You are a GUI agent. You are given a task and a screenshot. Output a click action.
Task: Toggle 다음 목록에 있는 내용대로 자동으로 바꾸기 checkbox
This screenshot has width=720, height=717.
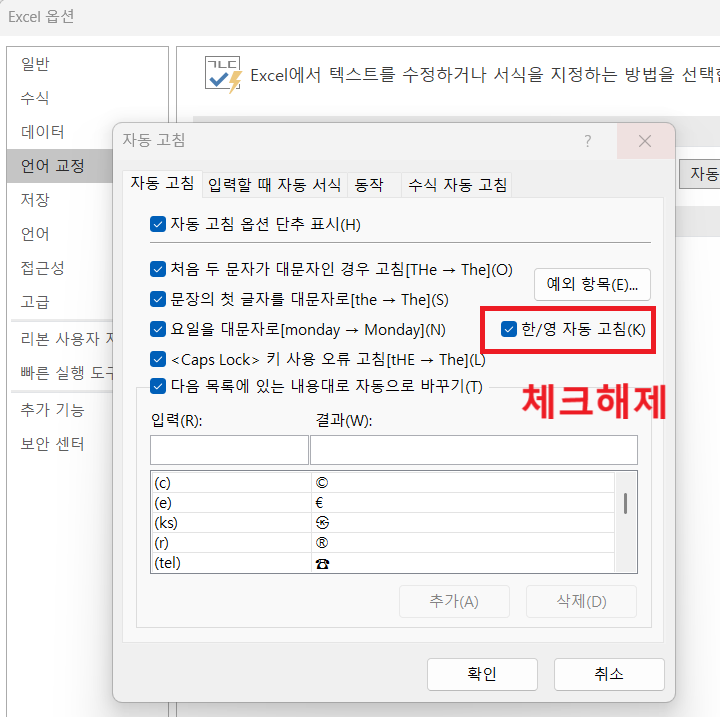158,386
